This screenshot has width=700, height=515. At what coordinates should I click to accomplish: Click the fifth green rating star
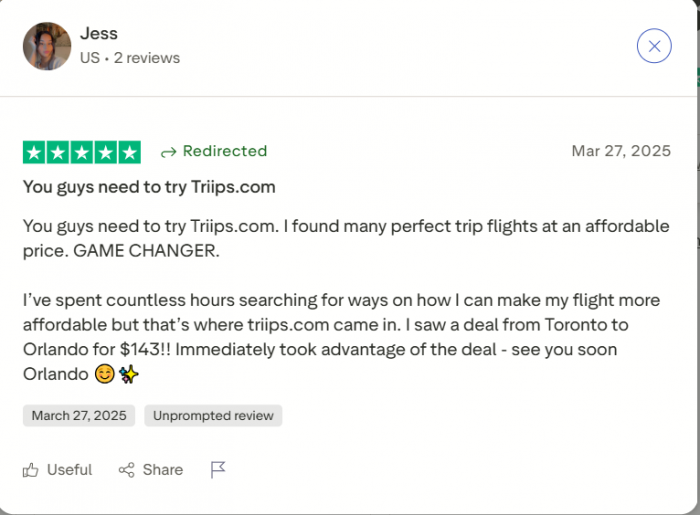(130, 152)
